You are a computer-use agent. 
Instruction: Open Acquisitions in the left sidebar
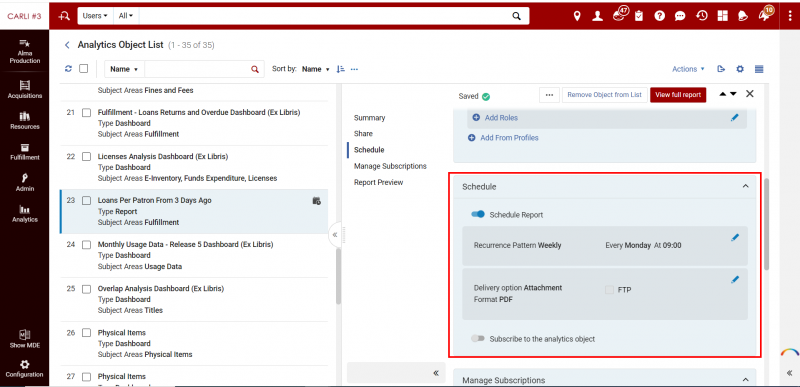(x=25, y=89)
